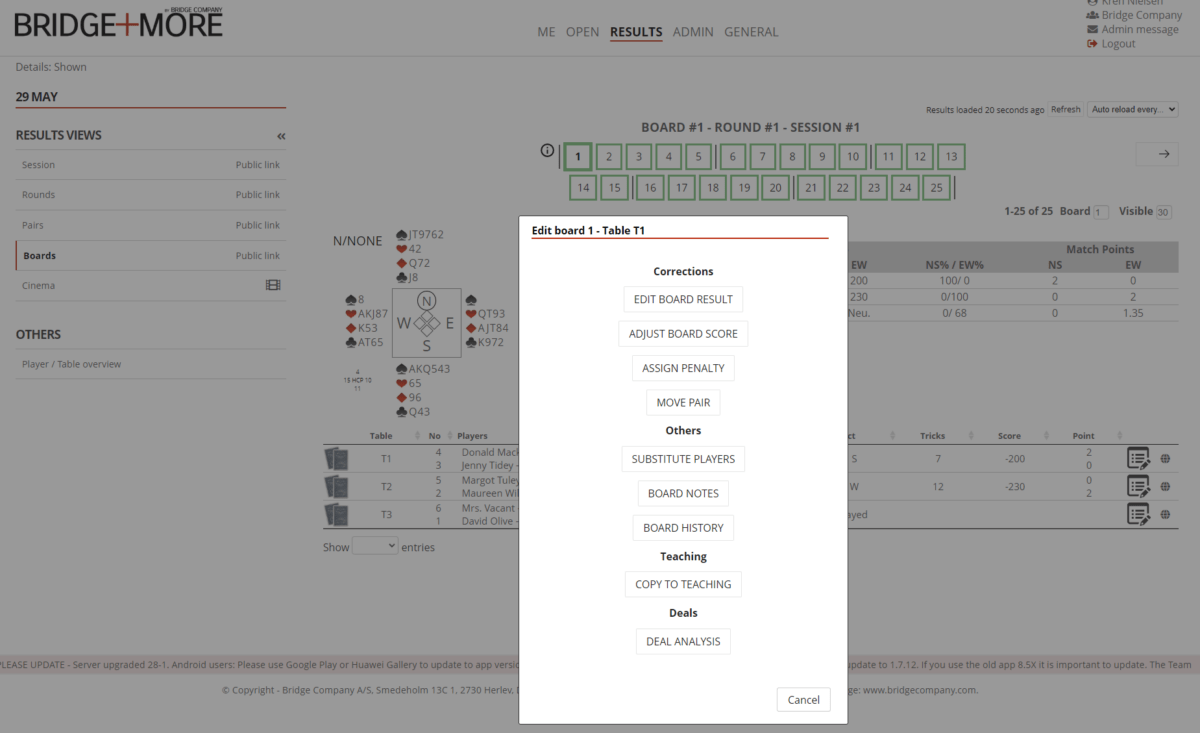Open Public link for Pairs view
The image size is (1200, 733).
(257, 225)
